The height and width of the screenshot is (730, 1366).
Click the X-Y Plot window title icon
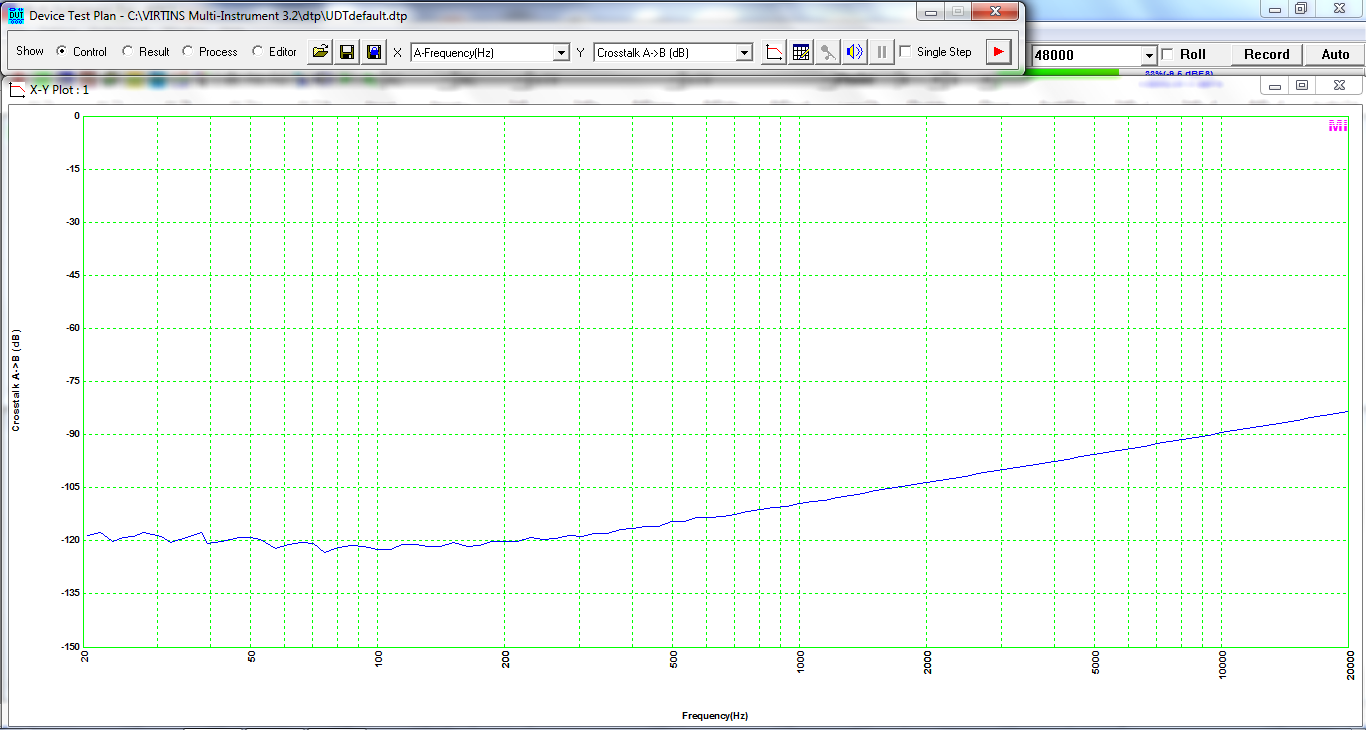click(17, 90)
